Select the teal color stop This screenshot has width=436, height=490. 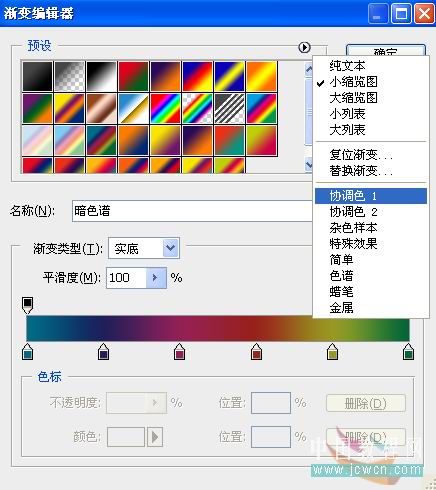point(27,352)
